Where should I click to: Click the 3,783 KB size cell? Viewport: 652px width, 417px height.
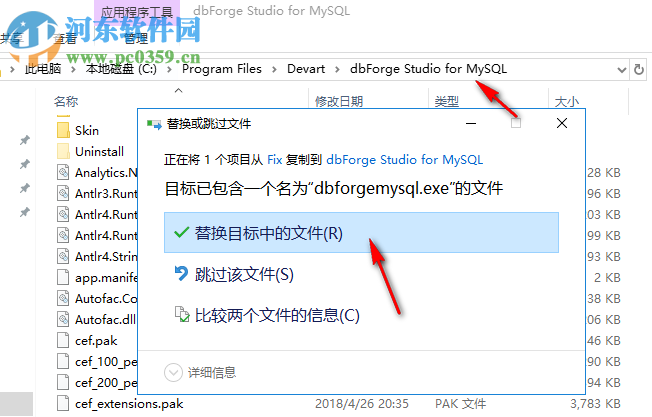pyautogui.click(x=595, y=404)
